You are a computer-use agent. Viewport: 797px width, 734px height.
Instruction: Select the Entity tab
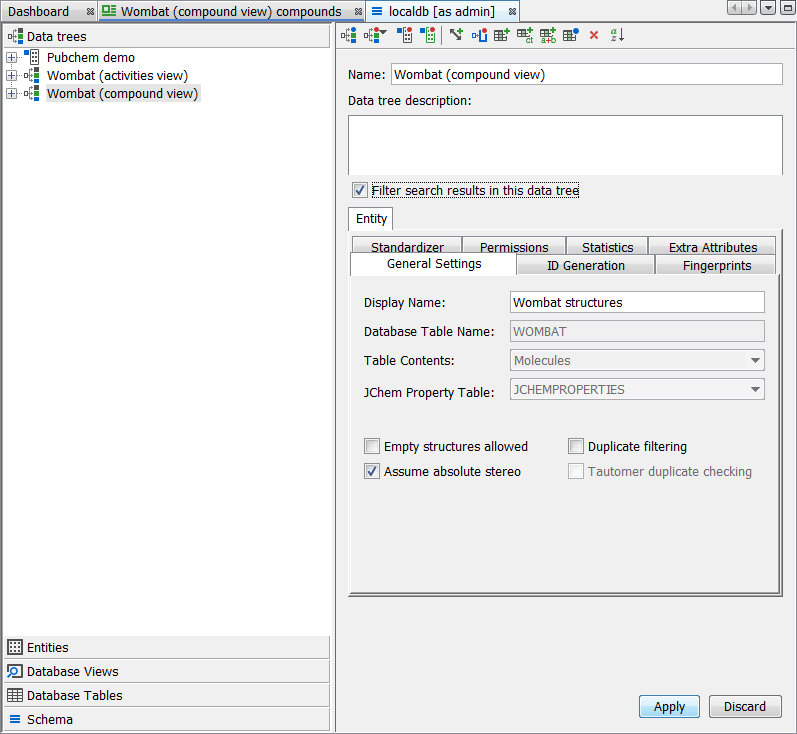[x=371, y=219]
